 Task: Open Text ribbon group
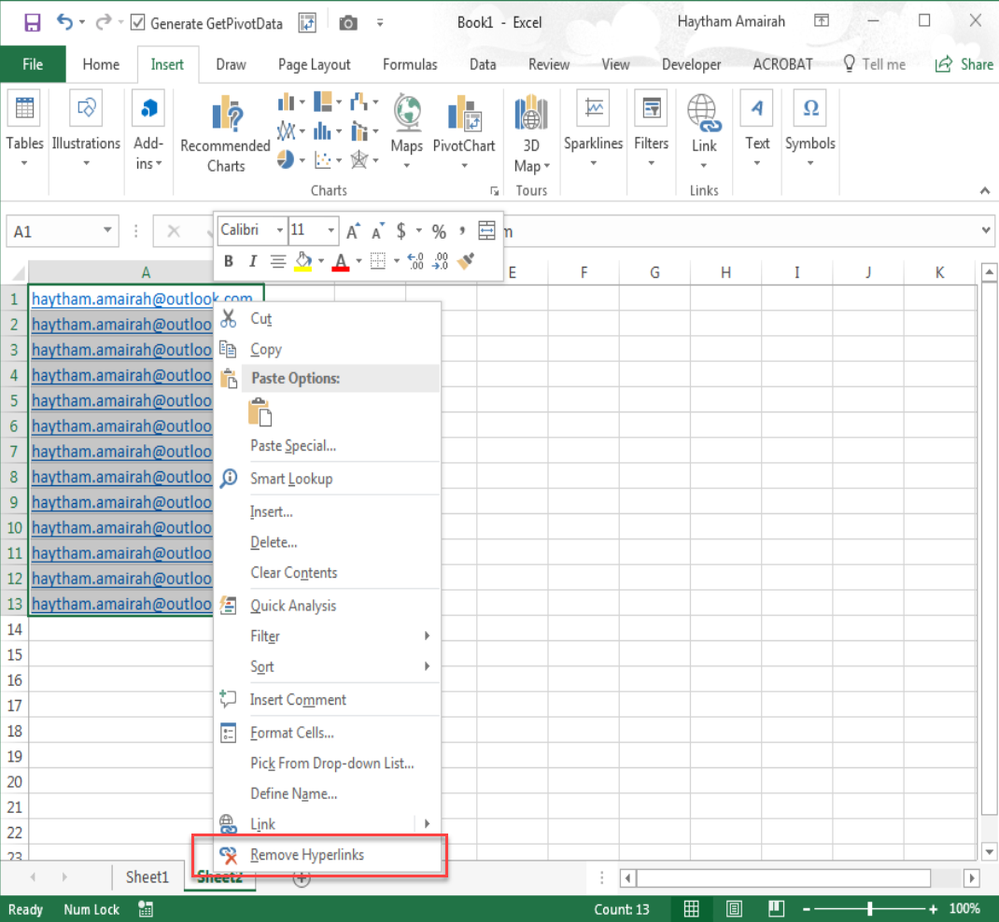(757, 131)
